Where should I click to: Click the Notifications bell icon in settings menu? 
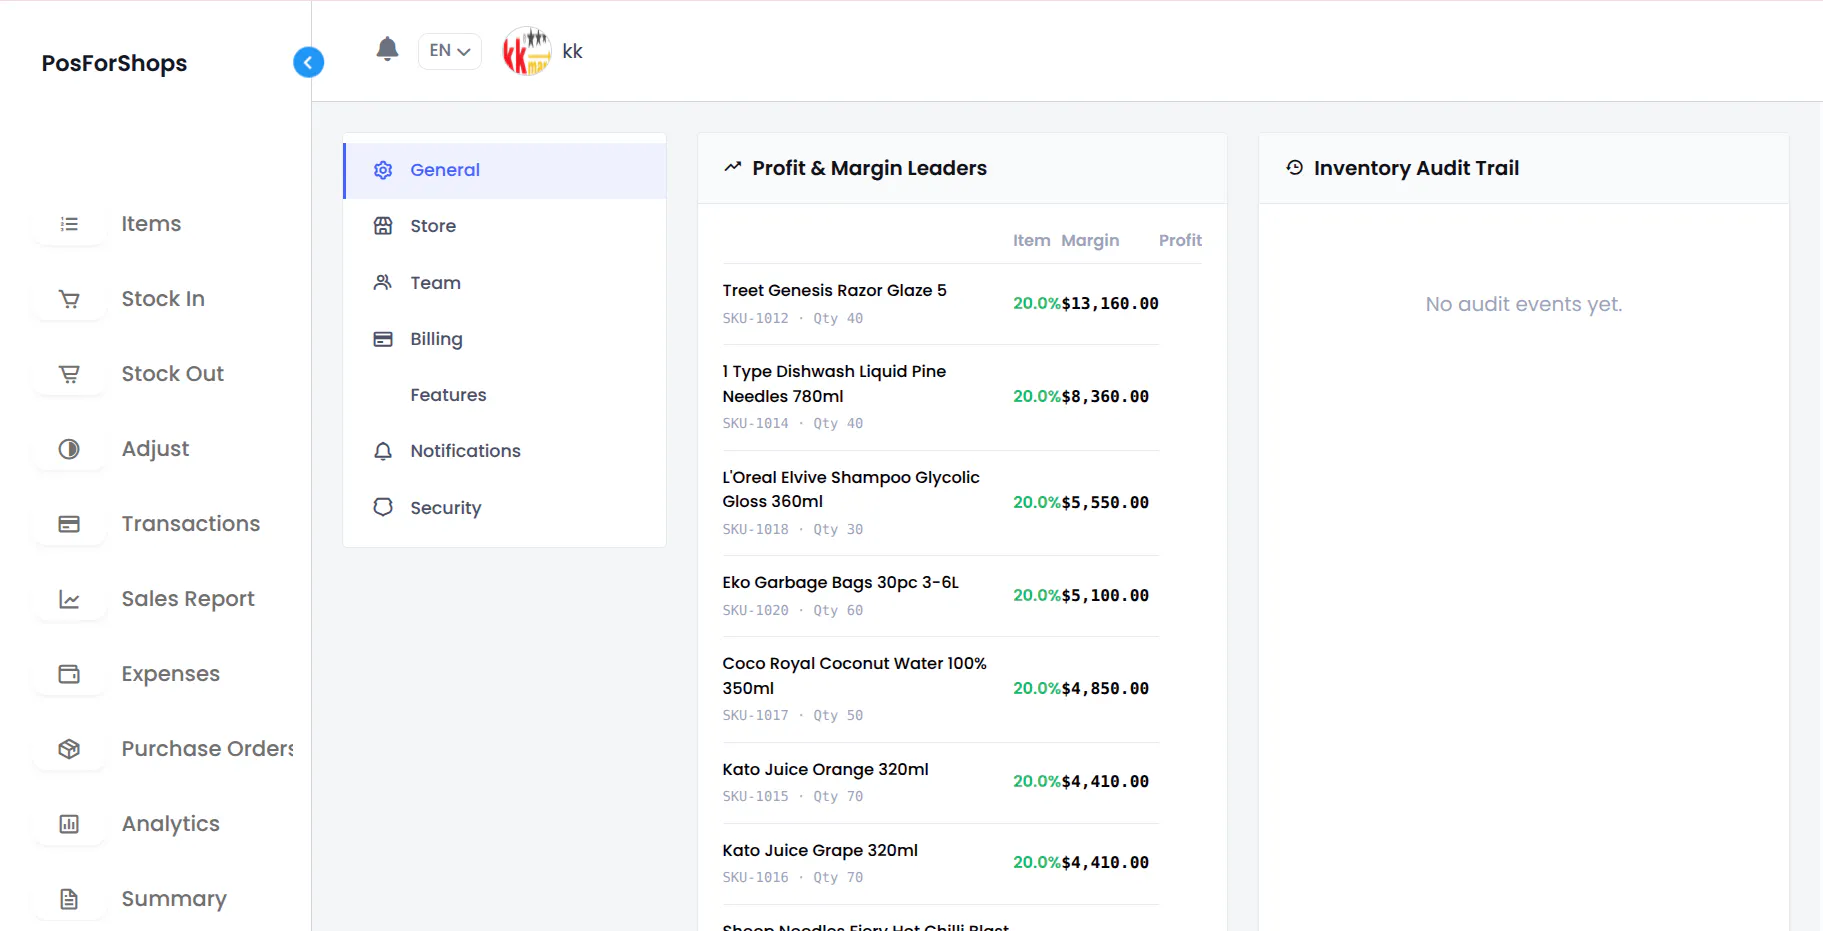click(383, 451)
